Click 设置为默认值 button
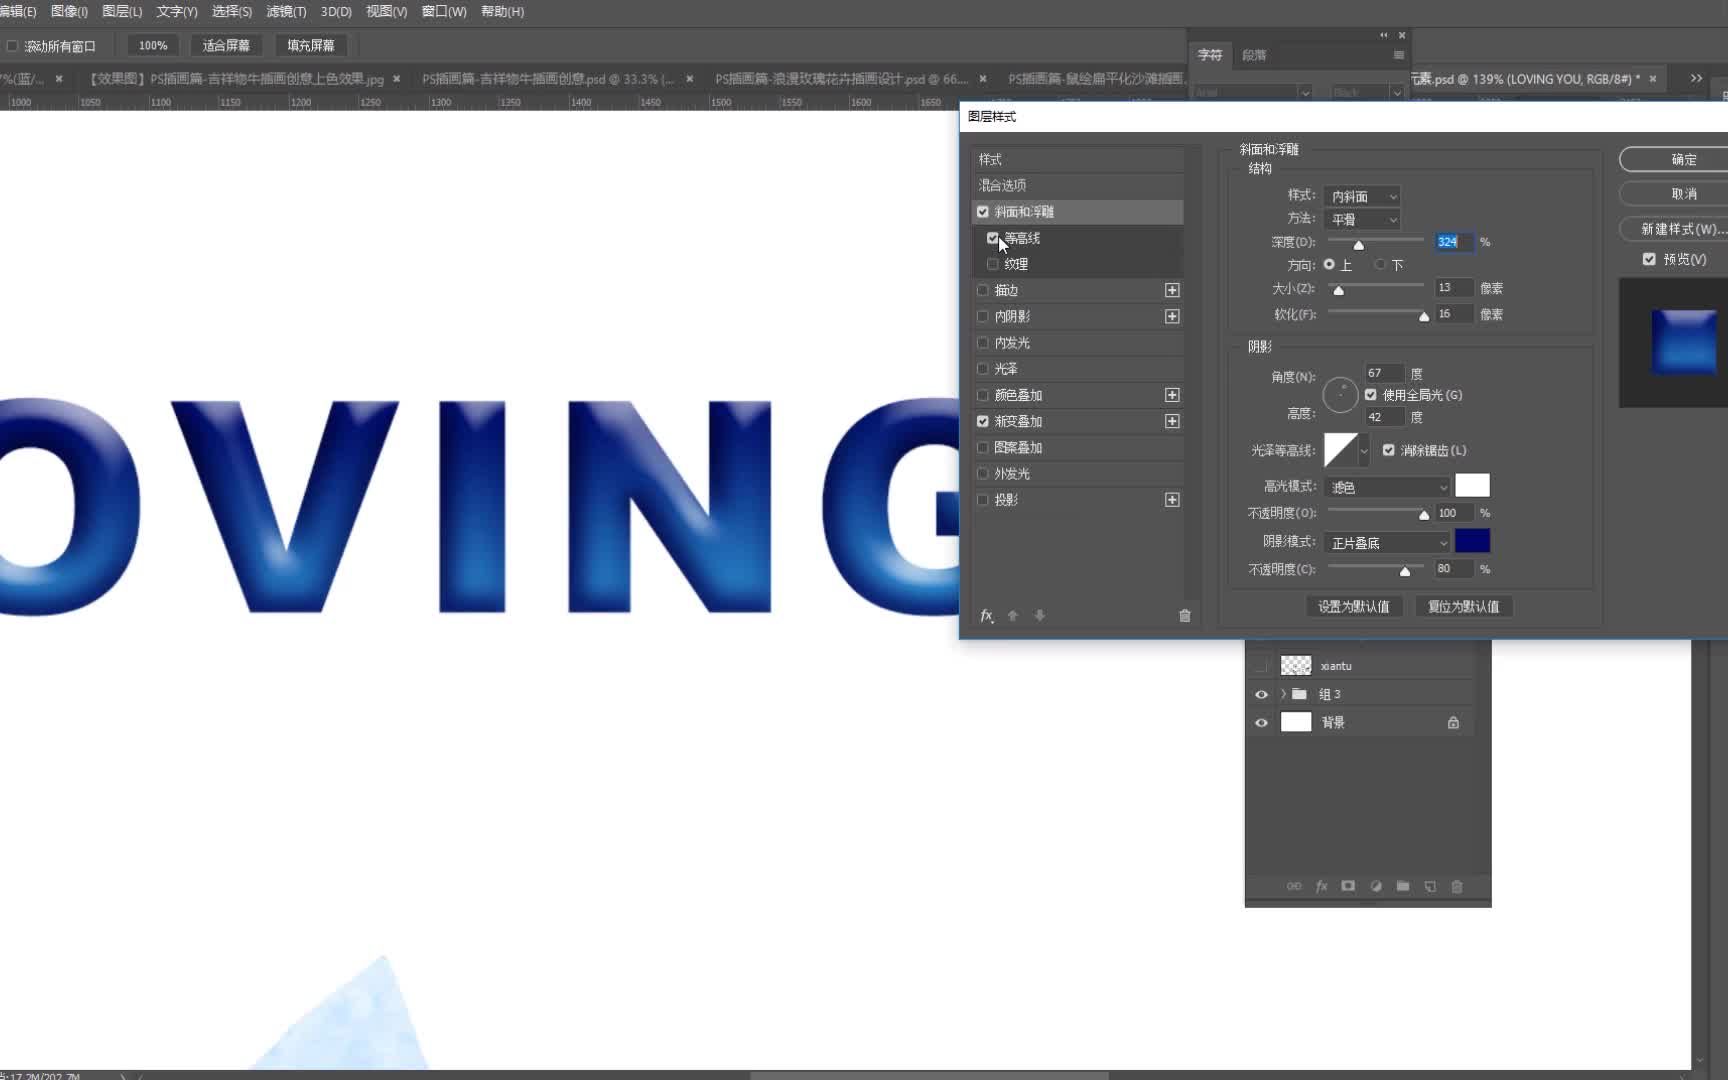Screen dimensions: 1728x1080 click(1354, 607)
